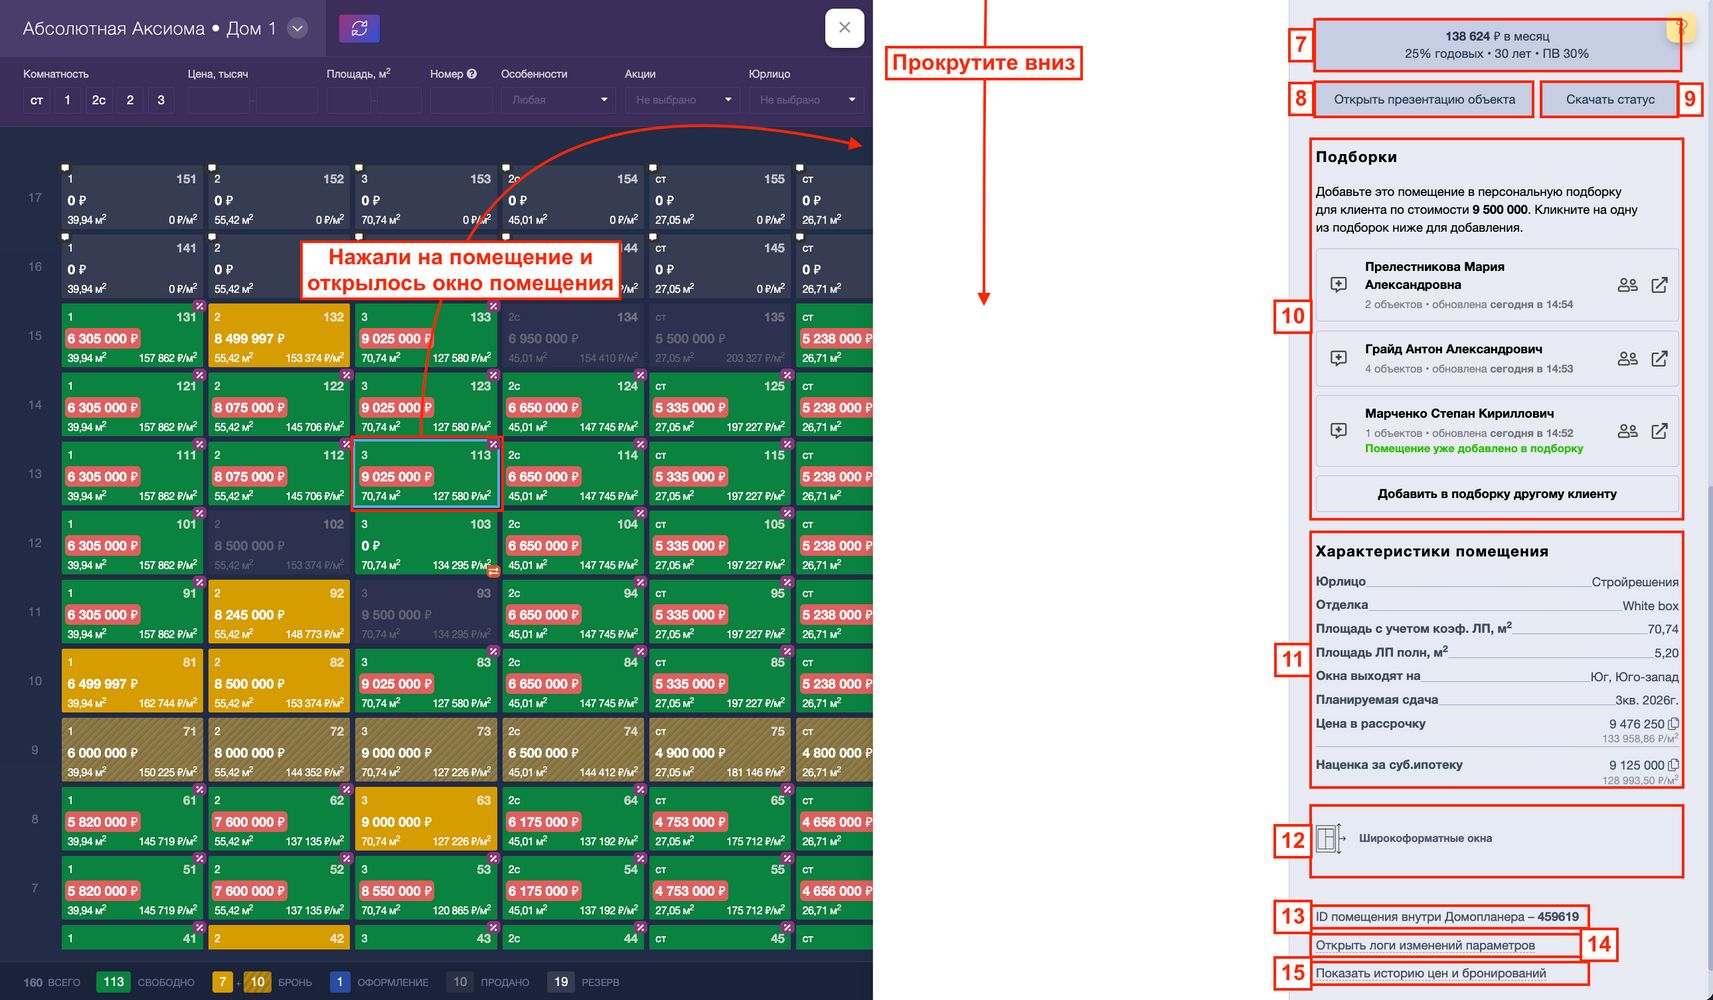The height and width of the screenshot is (1000, 1713).
Task: Click the Номер input field
Action: click(461, 100)
